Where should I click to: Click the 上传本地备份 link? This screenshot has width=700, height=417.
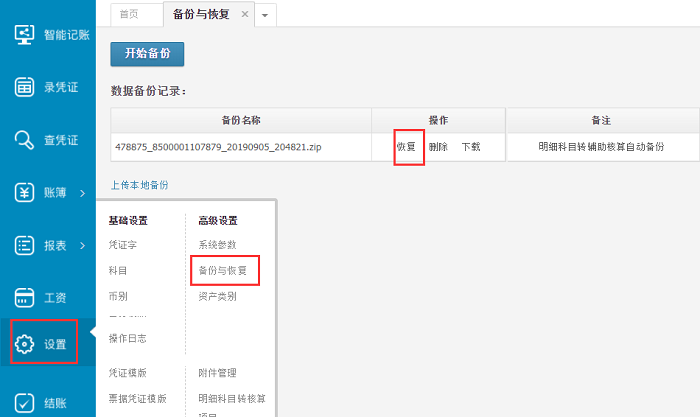[139, 185]
